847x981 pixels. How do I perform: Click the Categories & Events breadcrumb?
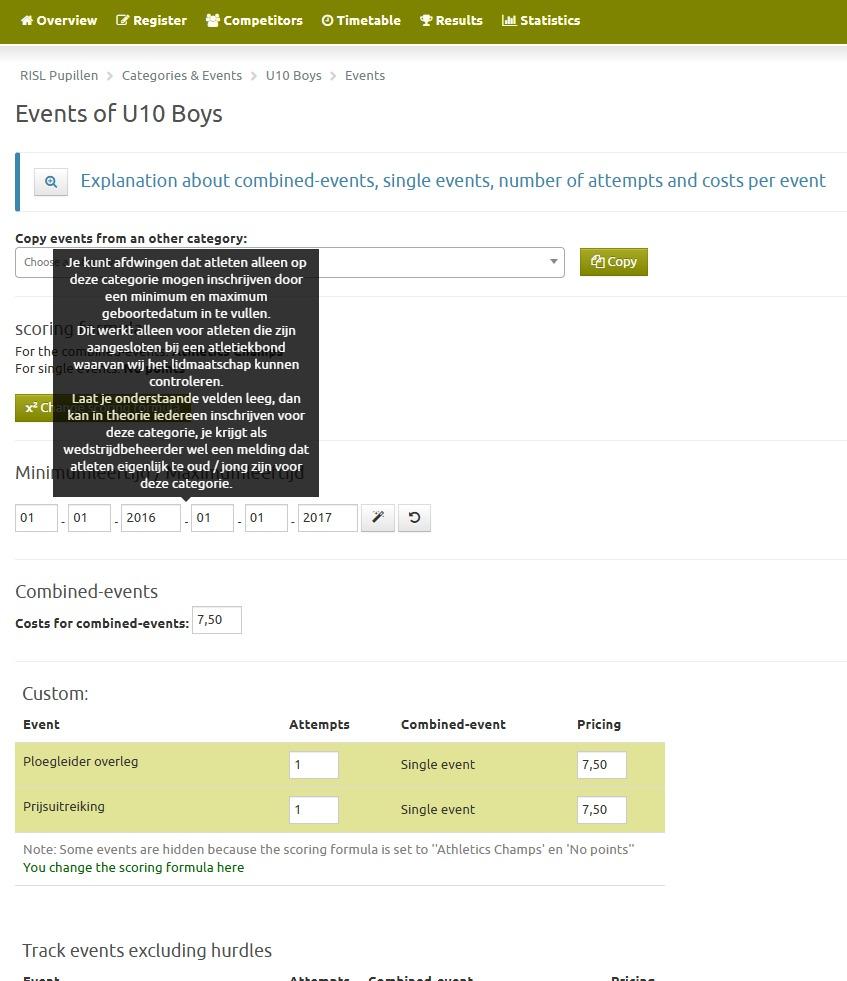(182, 76)
